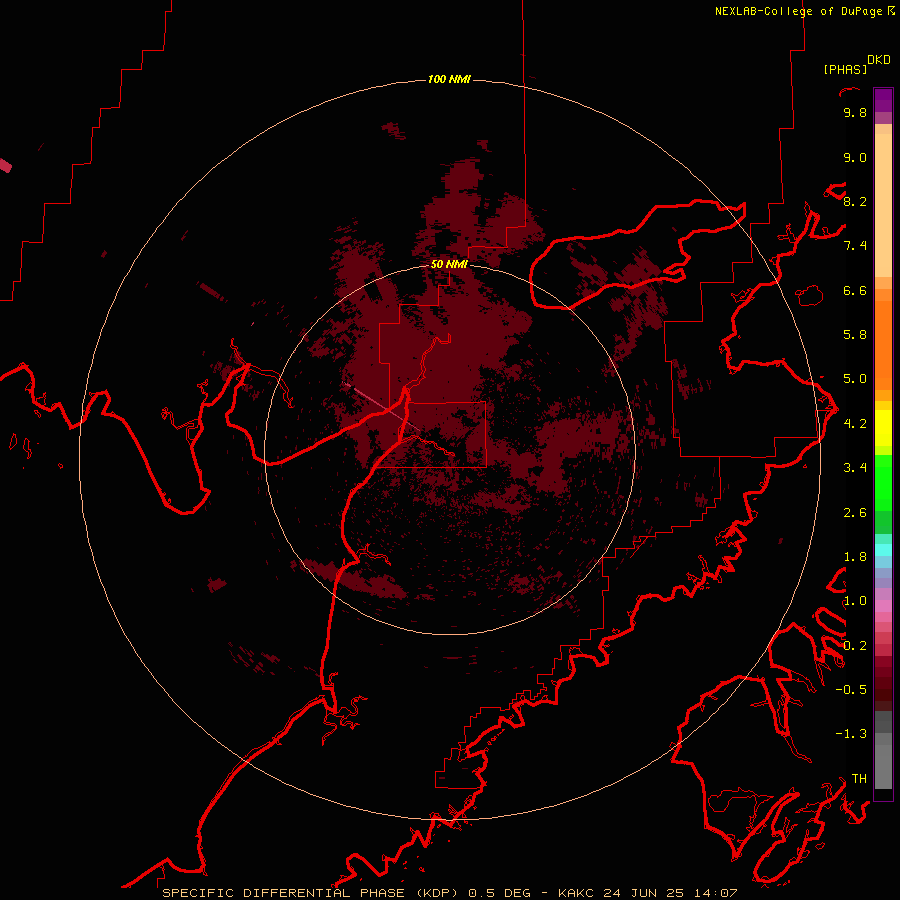900x900 pixels.
Task: Click the 9.8 value on the scale
Action: click(855, 112)
